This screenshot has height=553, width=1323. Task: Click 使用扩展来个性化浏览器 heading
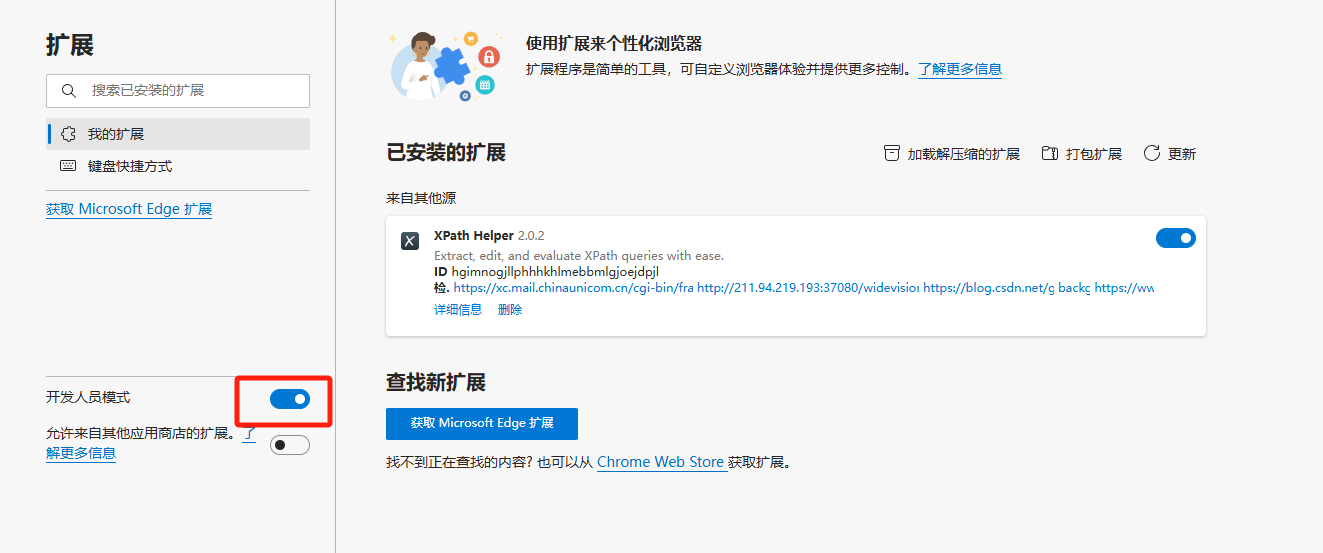click(x=614, y=44)
